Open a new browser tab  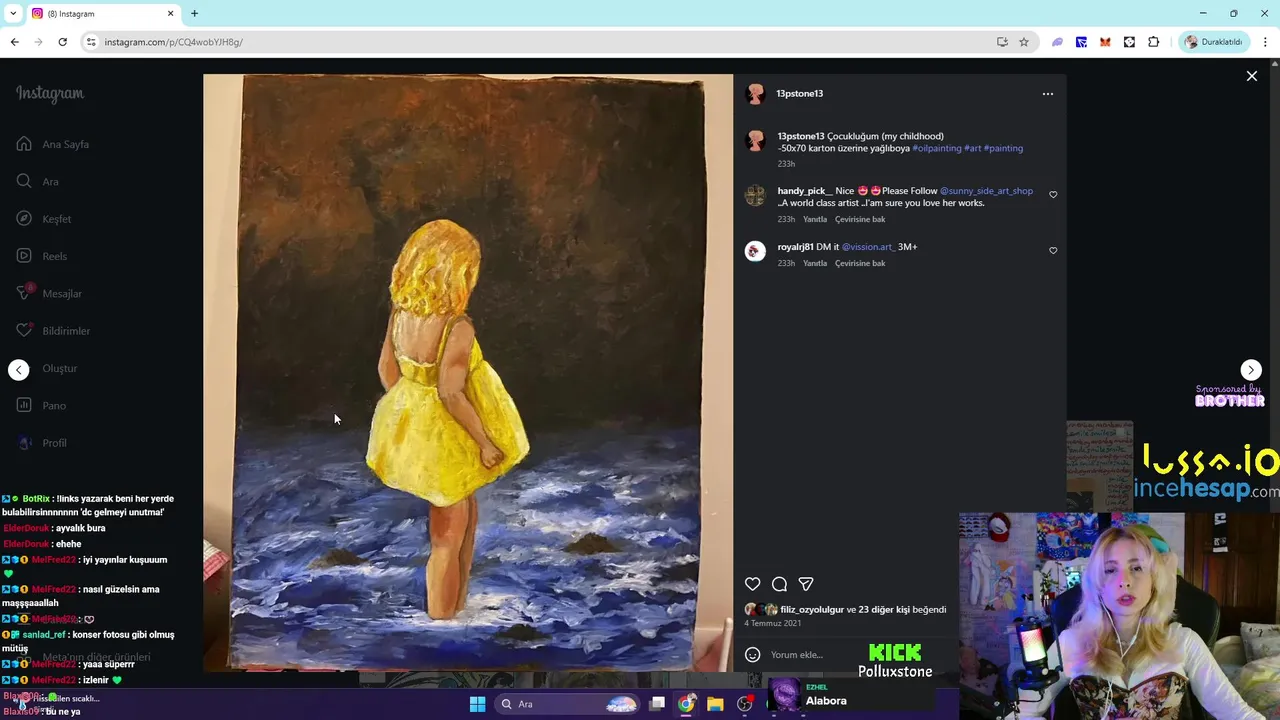194,14
